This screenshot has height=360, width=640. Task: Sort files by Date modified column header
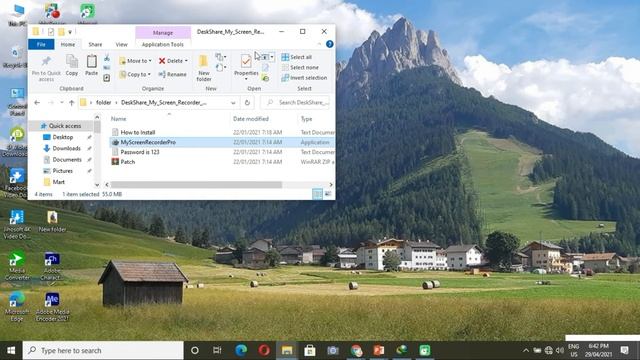click(251, 119)
